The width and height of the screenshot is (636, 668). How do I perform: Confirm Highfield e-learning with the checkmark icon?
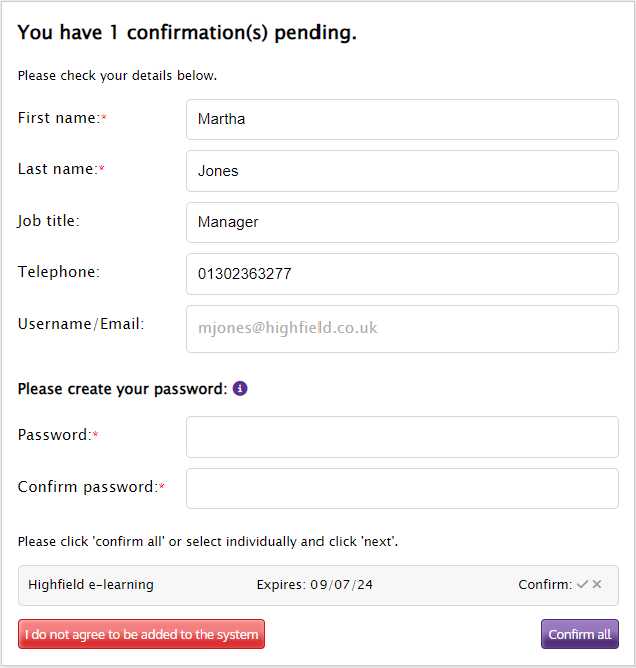tap(582, 584)
